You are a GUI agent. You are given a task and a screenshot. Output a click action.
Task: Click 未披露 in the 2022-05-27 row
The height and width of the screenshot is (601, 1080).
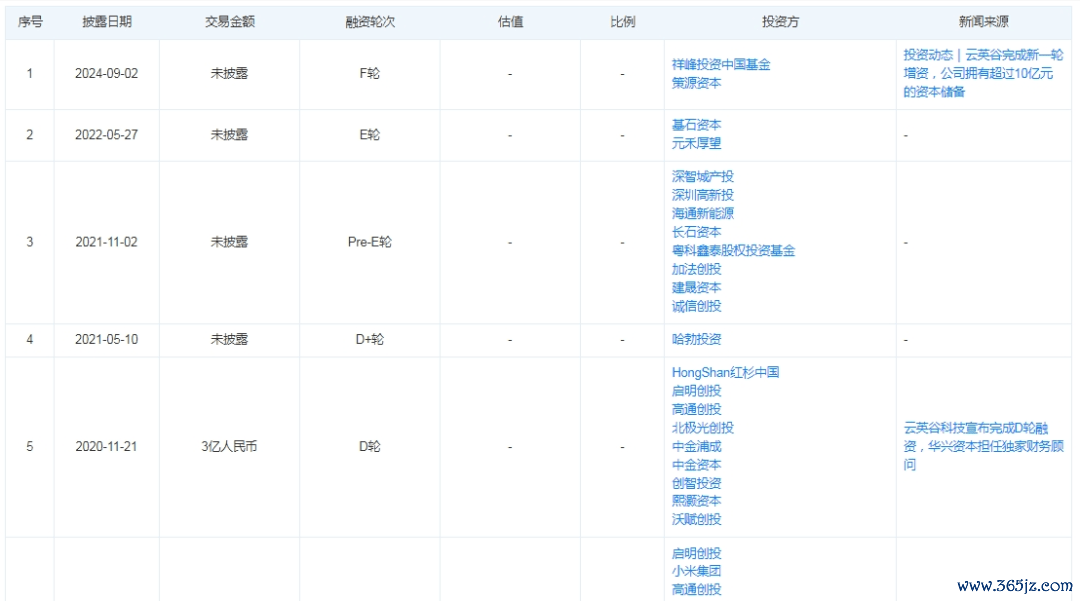(x=229, y=135)
